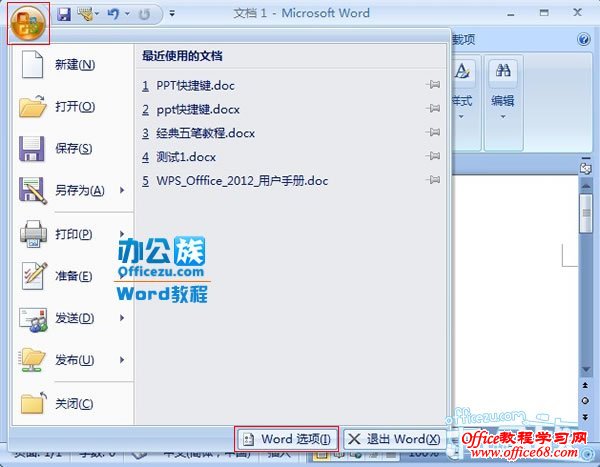
Task: Expand the Undo history dropdown arrow
Action: (x=127, y=14)
